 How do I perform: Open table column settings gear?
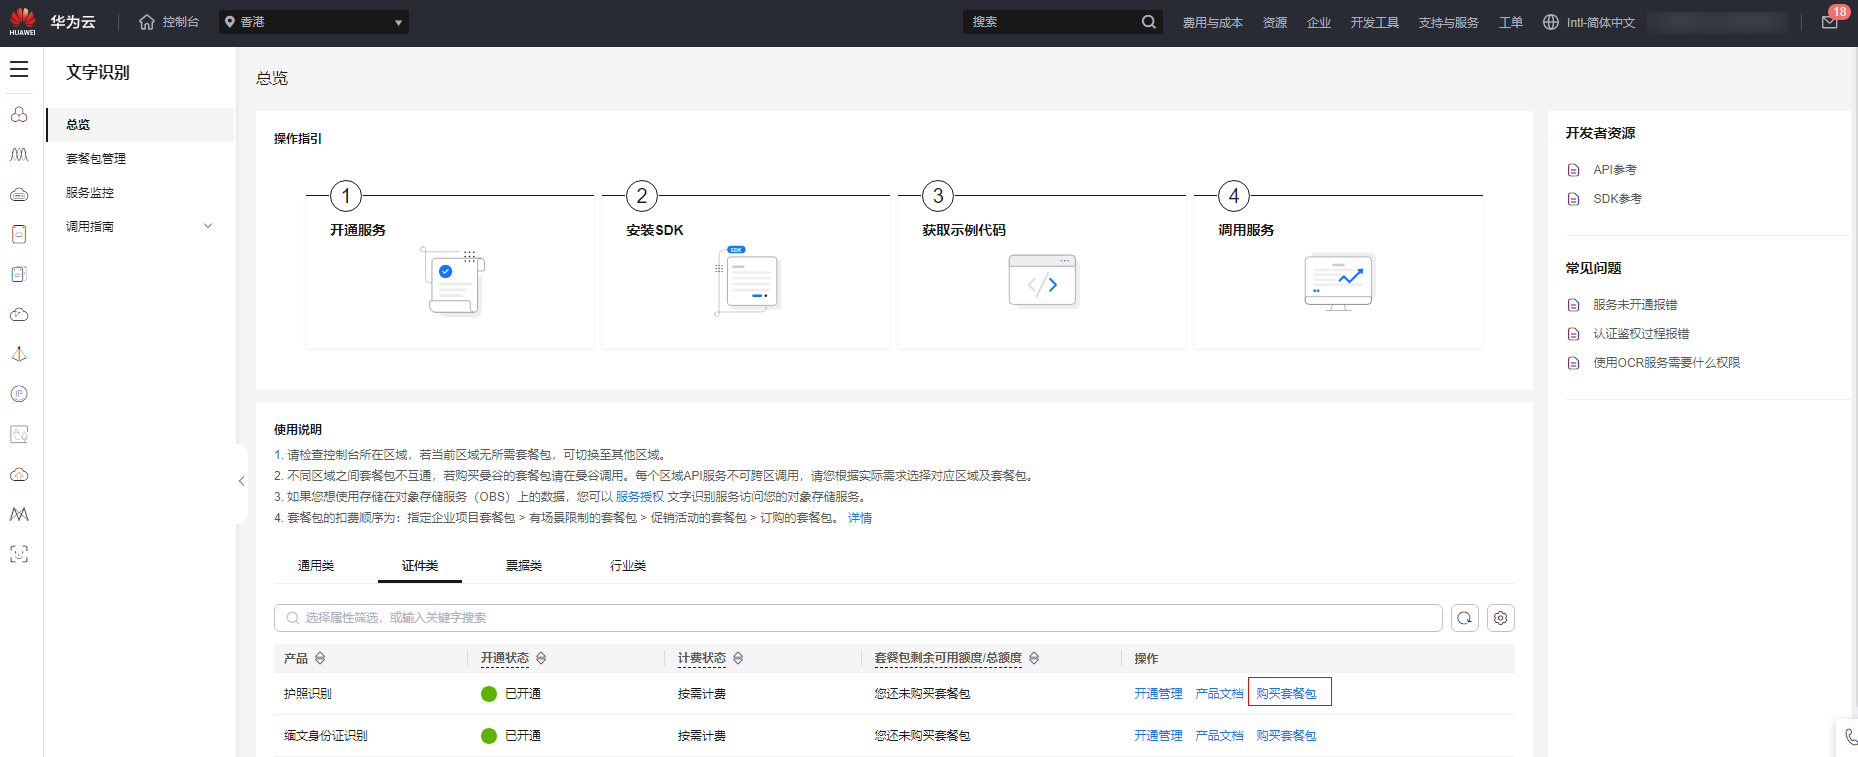1500,618
